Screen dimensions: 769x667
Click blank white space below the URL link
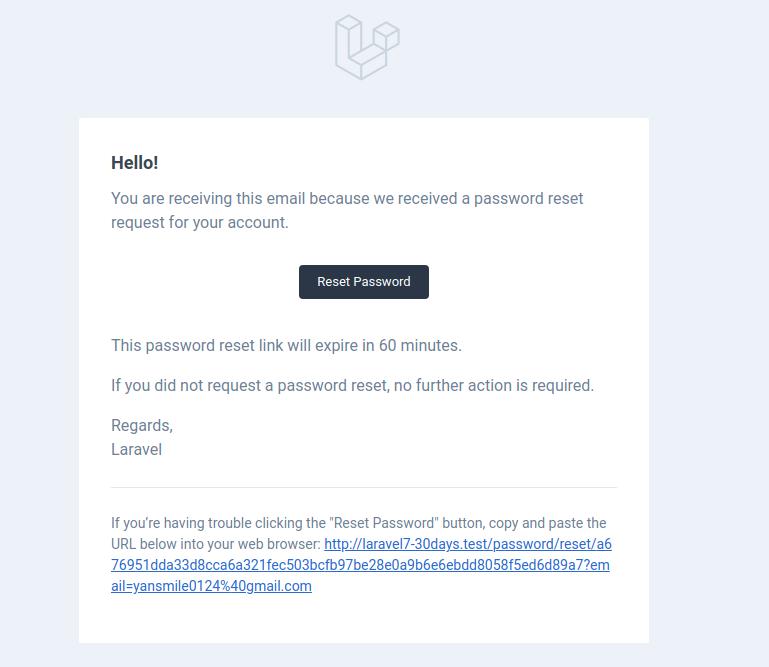click(x=364, y=619)
